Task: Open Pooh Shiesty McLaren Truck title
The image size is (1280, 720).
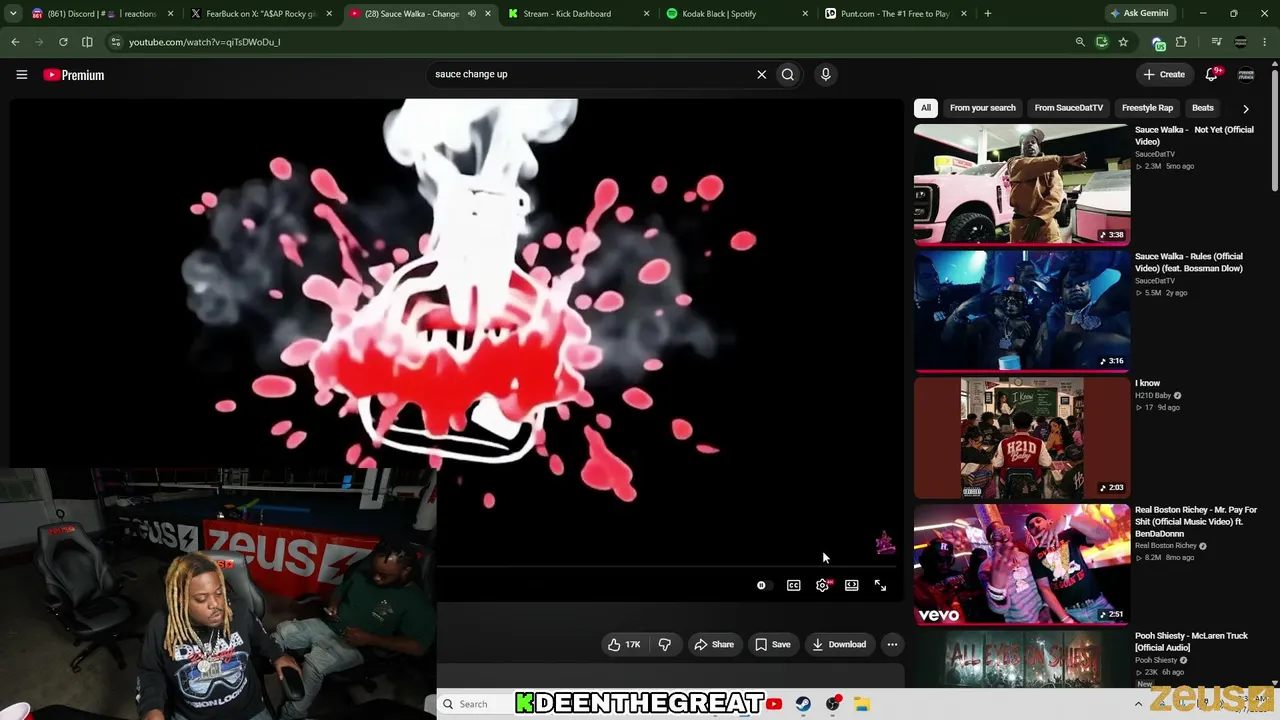Action: click(1191, 642)
